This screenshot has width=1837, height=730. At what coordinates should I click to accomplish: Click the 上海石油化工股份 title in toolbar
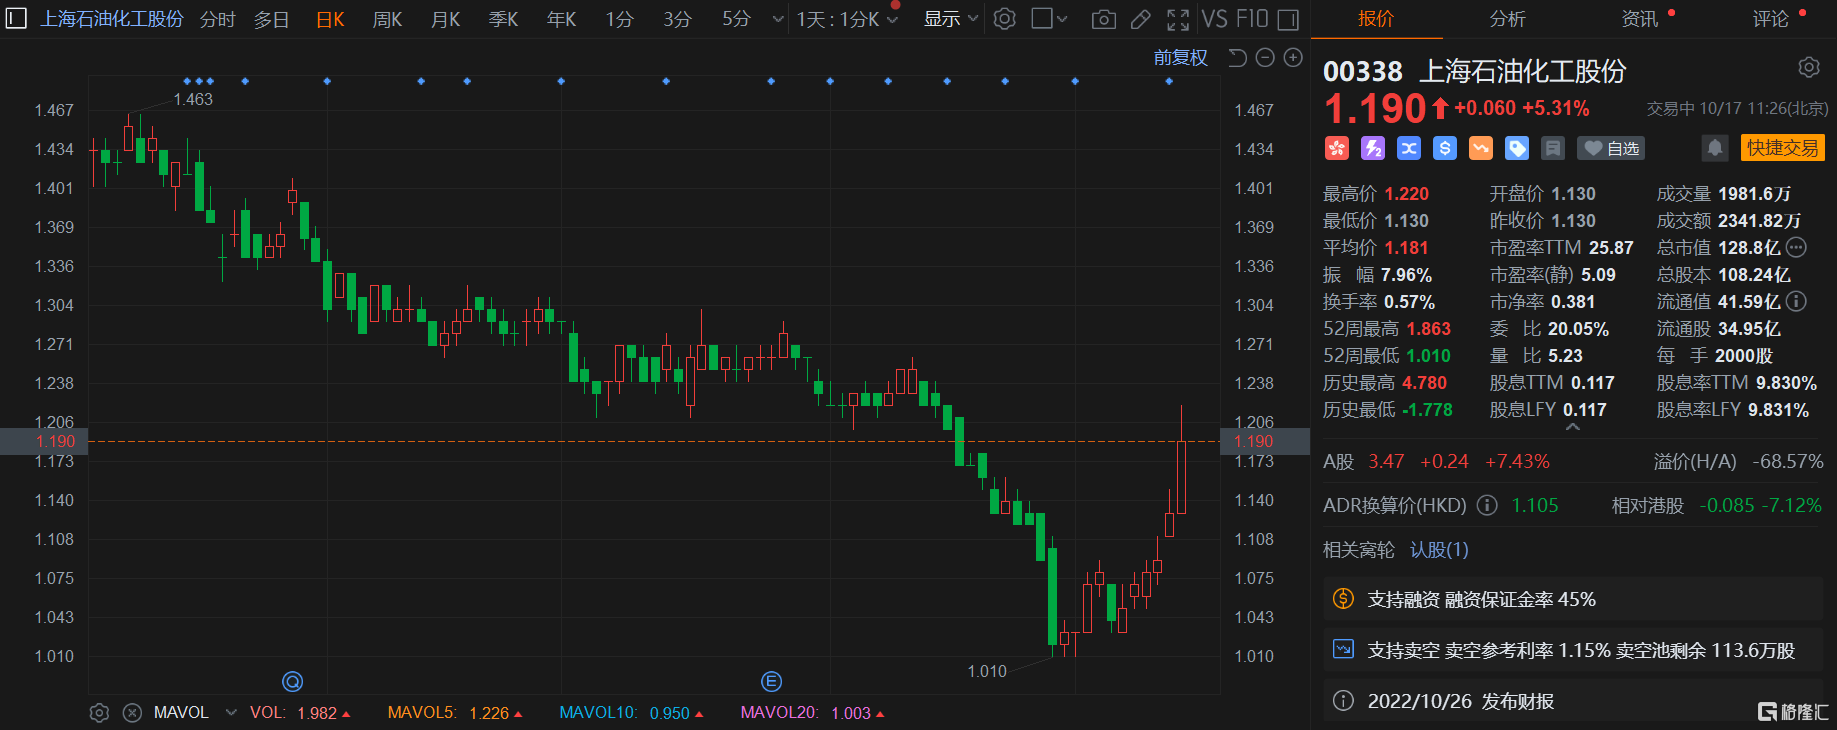[x=112, y=19]
